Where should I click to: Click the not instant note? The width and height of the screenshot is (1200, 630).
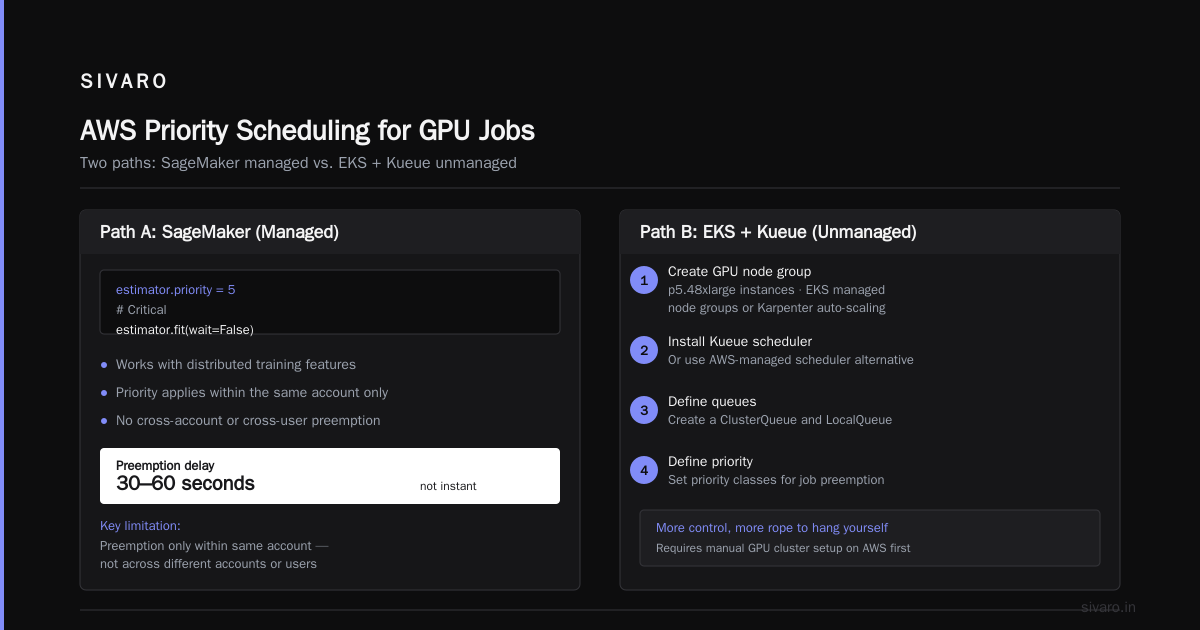point(448,486)
